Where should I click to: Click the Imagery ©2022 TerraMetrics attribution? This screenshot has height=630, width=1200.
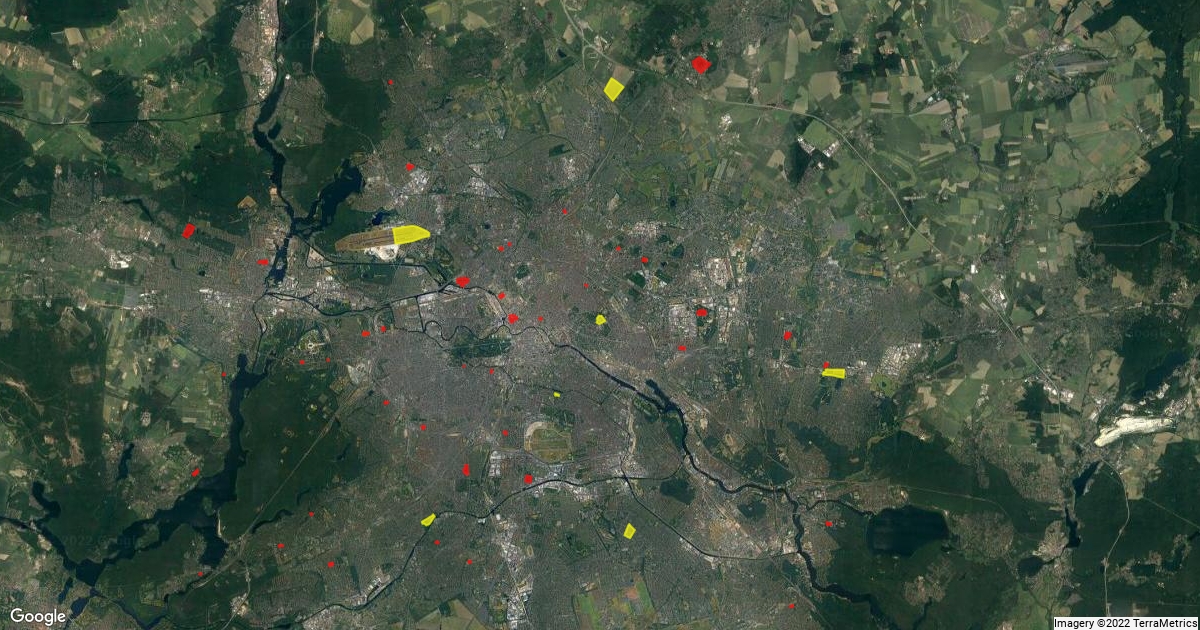[1125, 623]
